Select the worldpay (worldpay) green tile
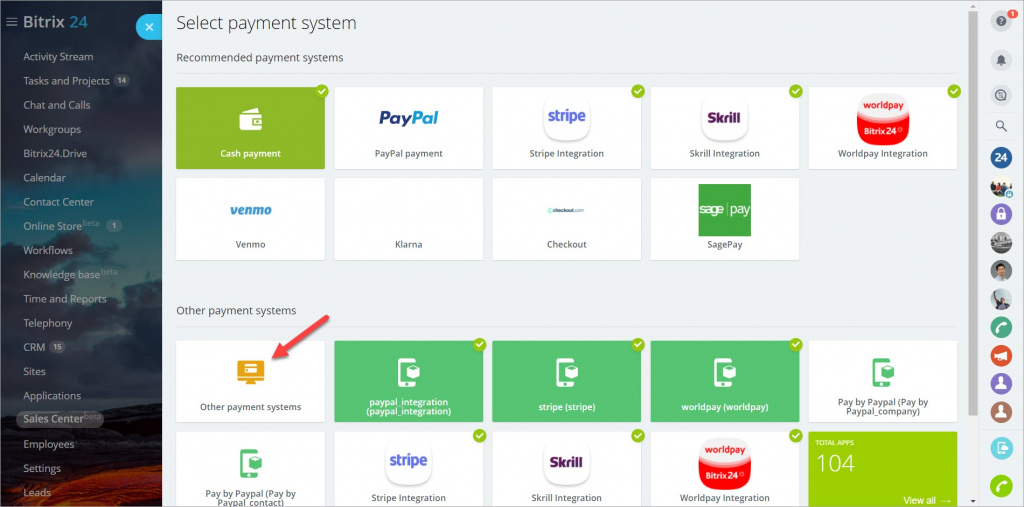Viewport: 1024px width, 507px height. 725,382
